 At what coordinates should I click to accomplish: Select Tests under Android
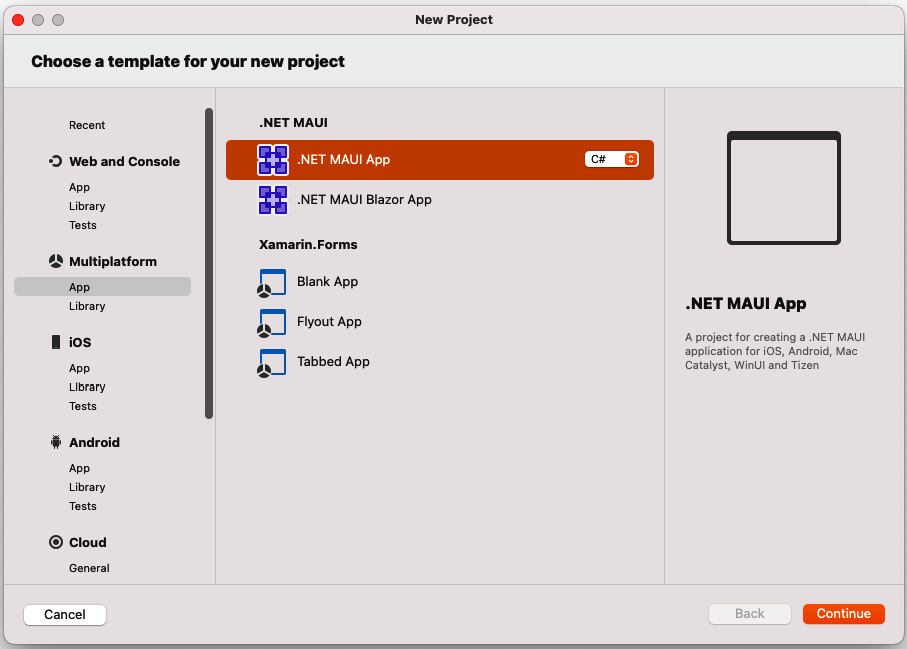83,506
